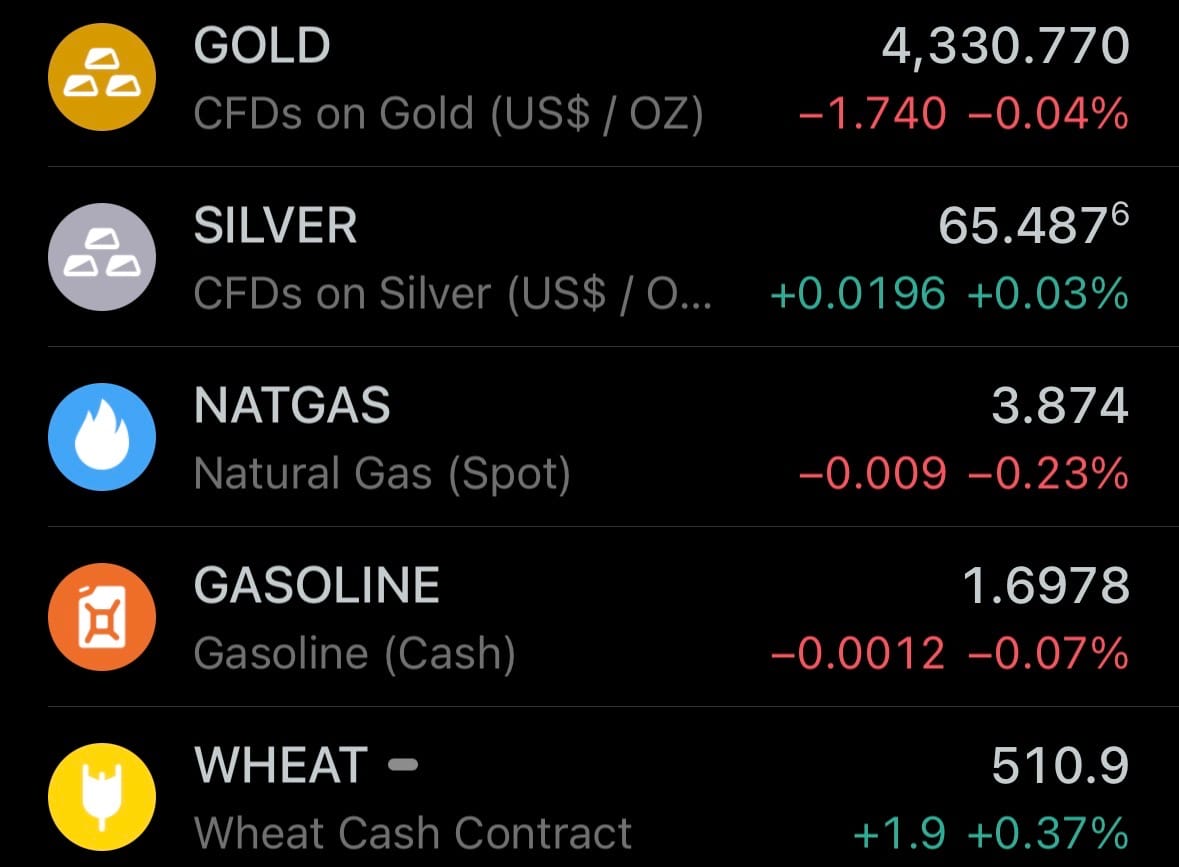
Task: Tap the gasoline price 1.6978
Action: click(x=1046, y=586)
